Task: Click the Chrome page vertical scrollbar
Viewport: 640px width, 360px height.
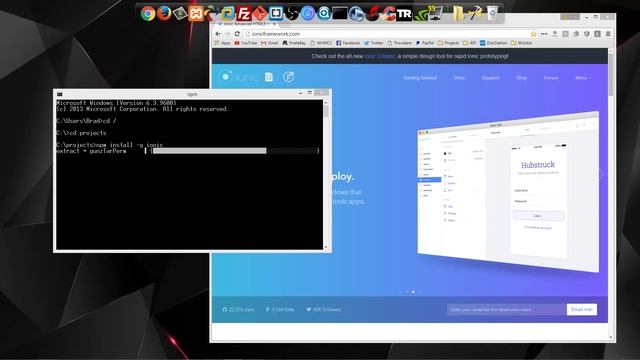Action: [x=611, y=194]
